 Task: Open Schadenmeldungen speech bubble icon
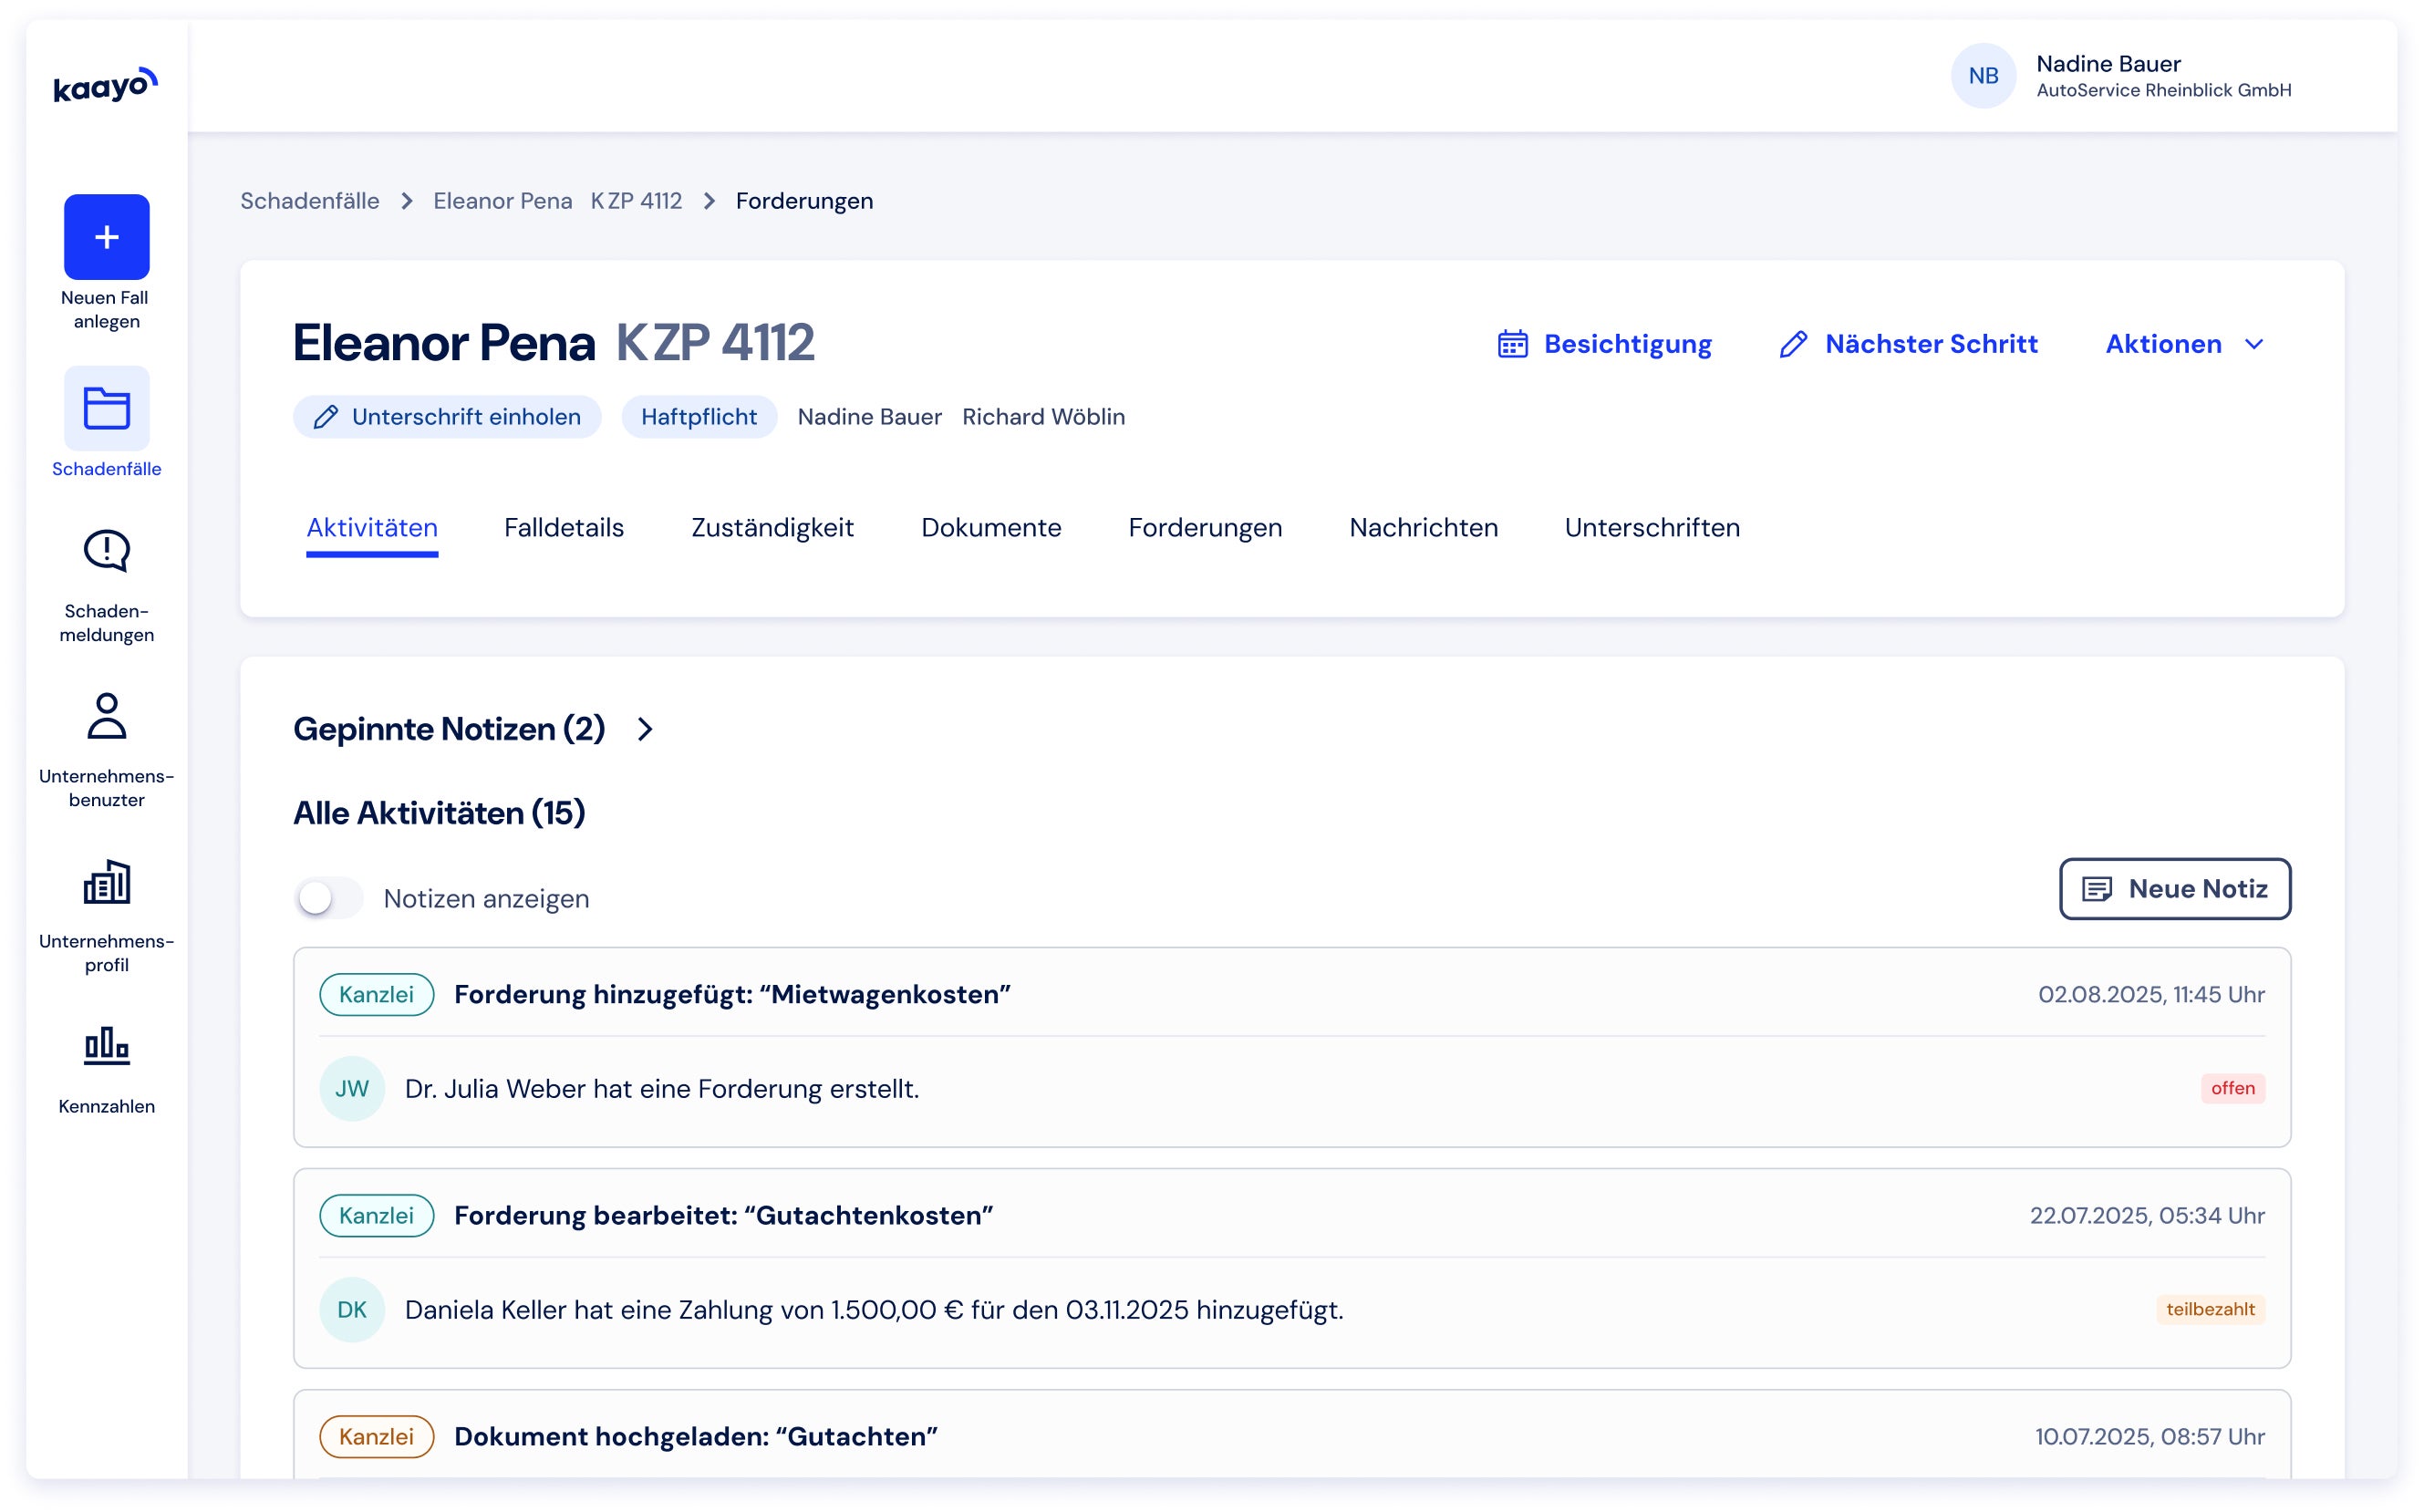[107, 551]
